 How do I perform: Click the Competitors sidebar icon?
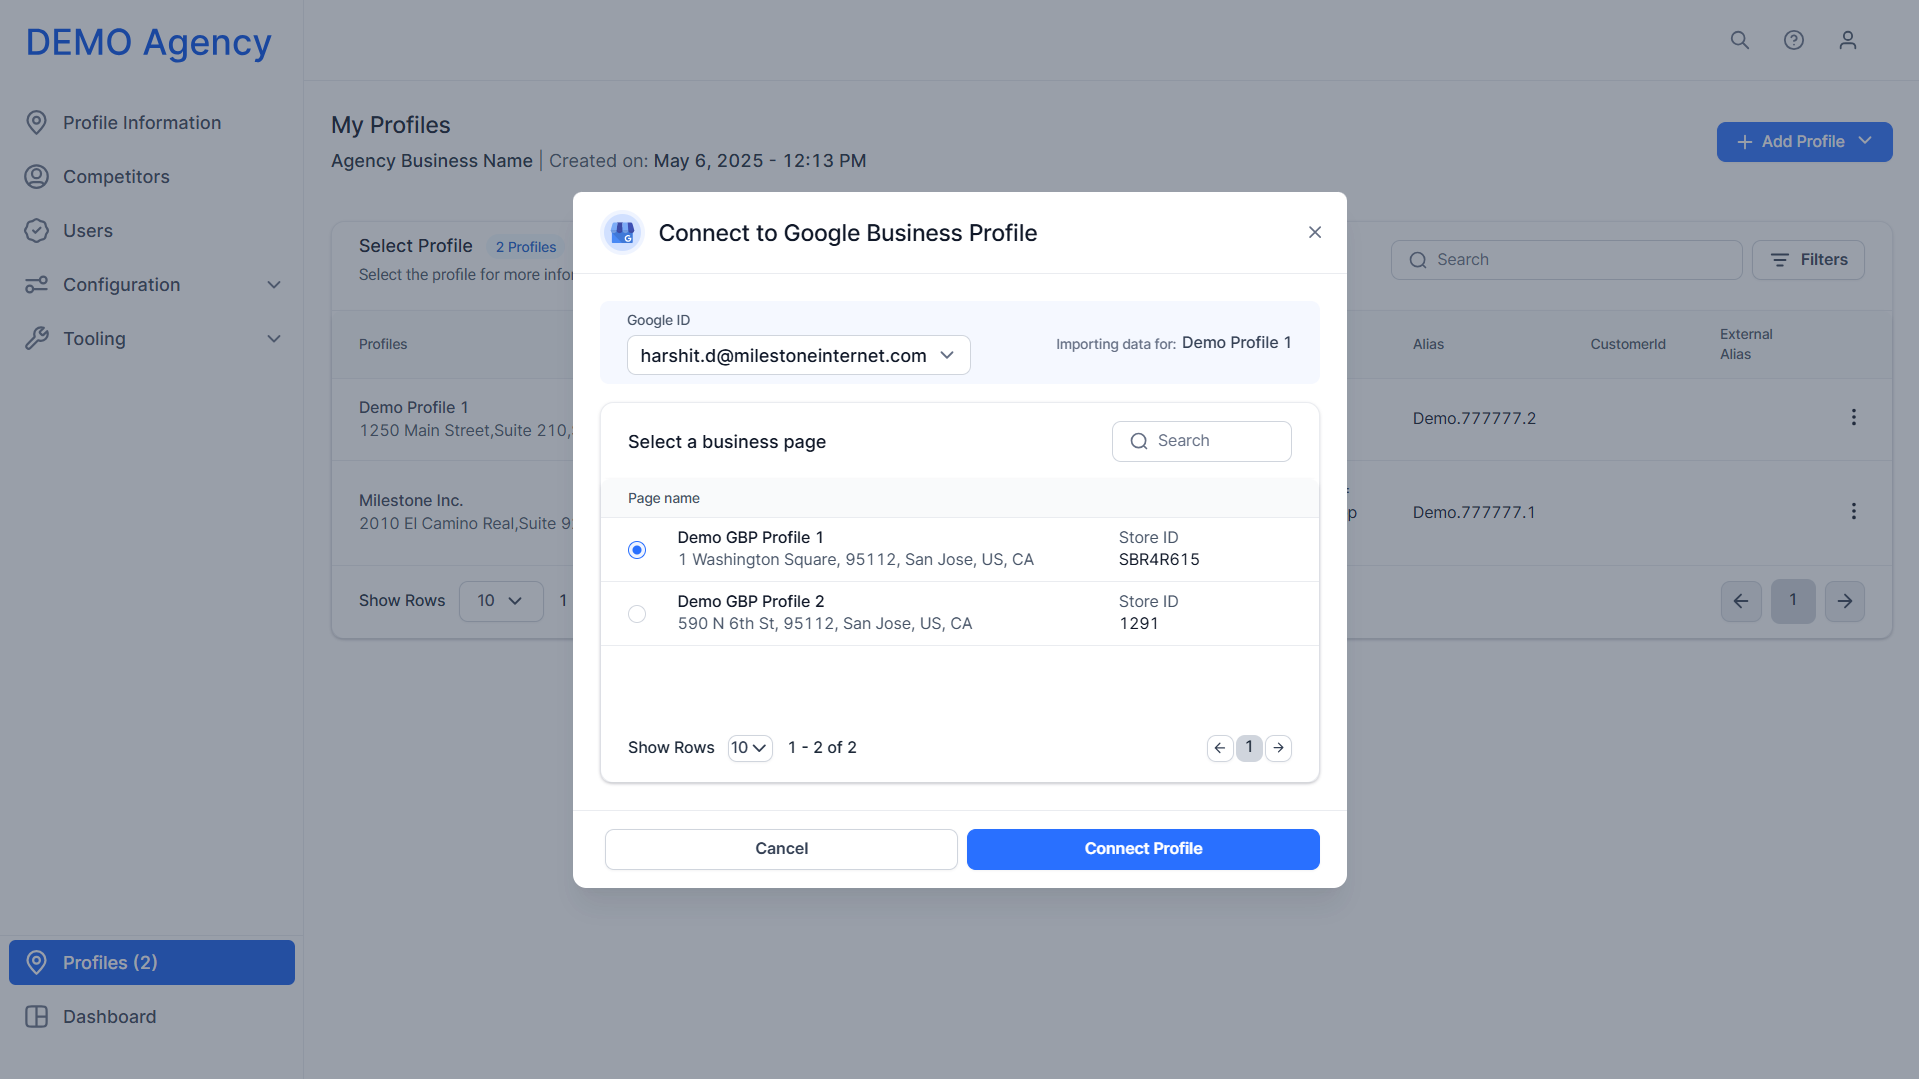(x=36, y=177)
